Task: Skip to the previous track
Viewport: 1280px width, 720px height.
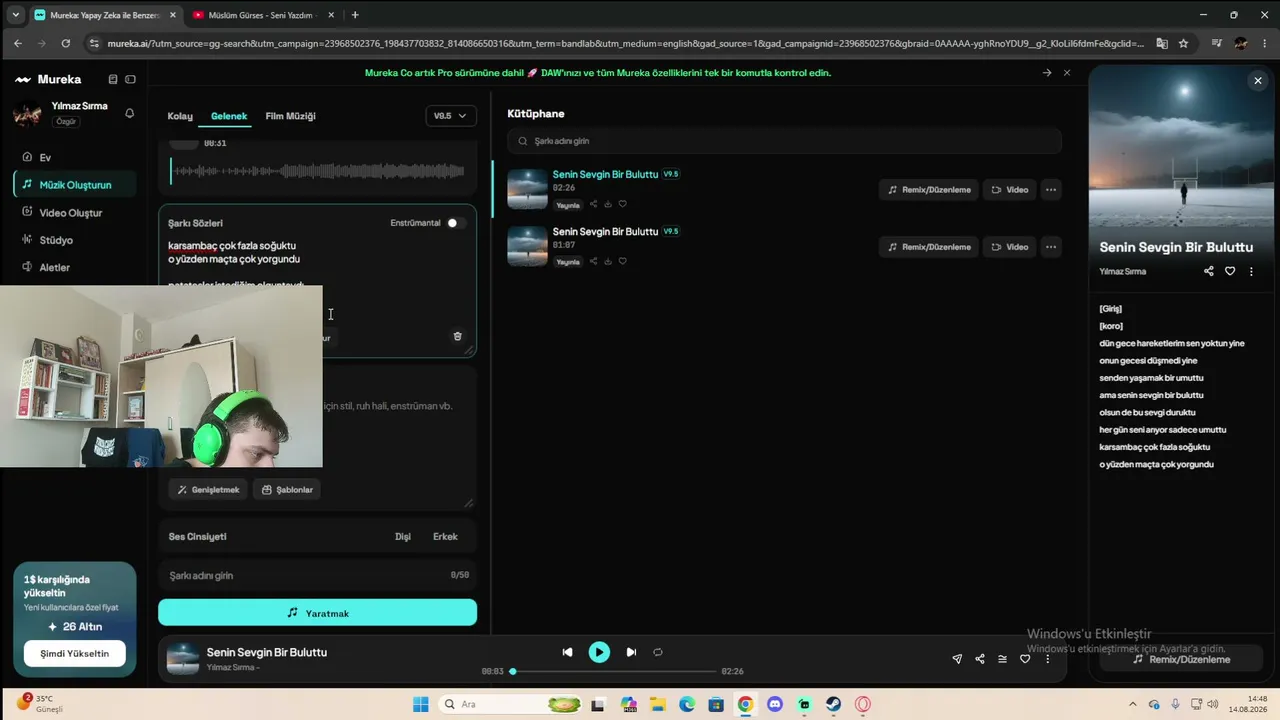Action: (567, 652)
